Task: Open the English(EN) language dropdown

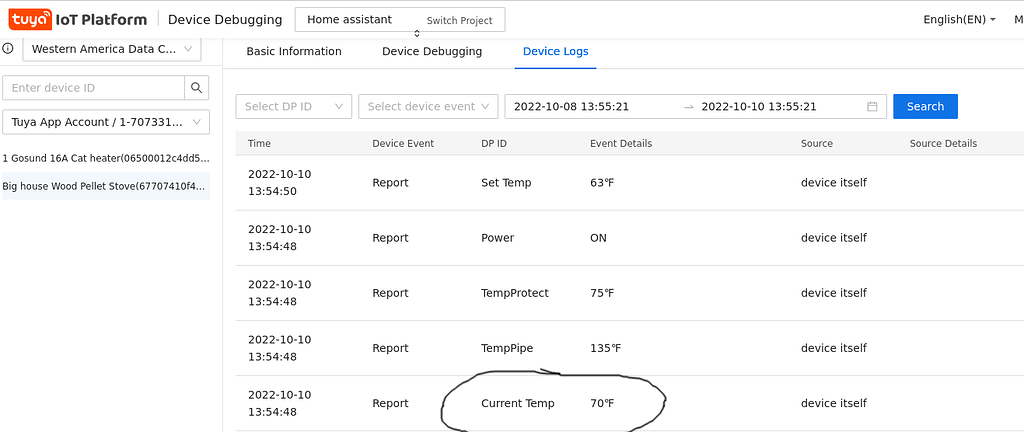Action: (959, 20)
